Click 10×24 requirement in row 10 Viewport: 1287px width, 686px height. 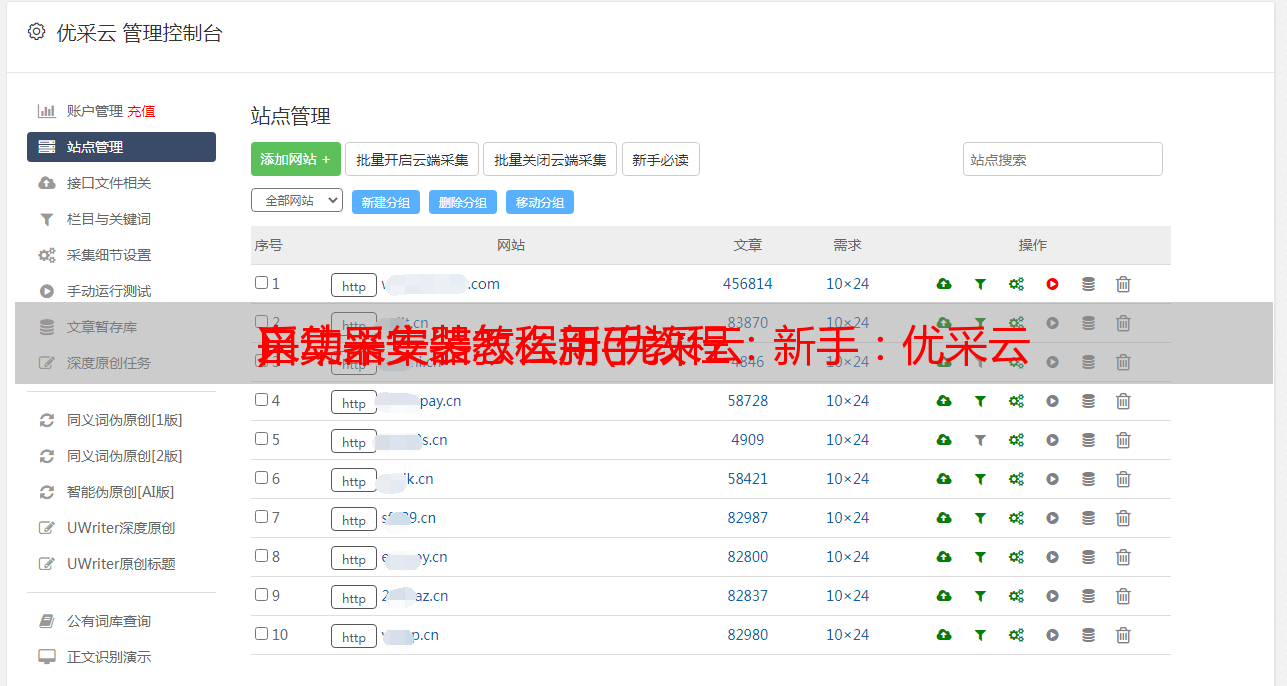848,635
